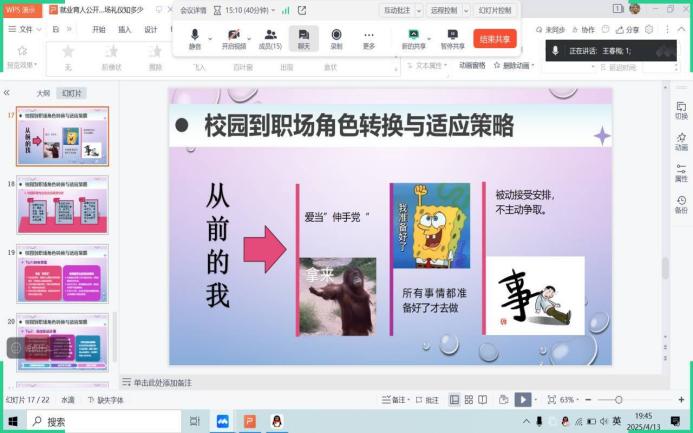The height and width of the screenshot is (433, 693).
Task: Open the Windows Start menu
Action: tap(11, 421)
